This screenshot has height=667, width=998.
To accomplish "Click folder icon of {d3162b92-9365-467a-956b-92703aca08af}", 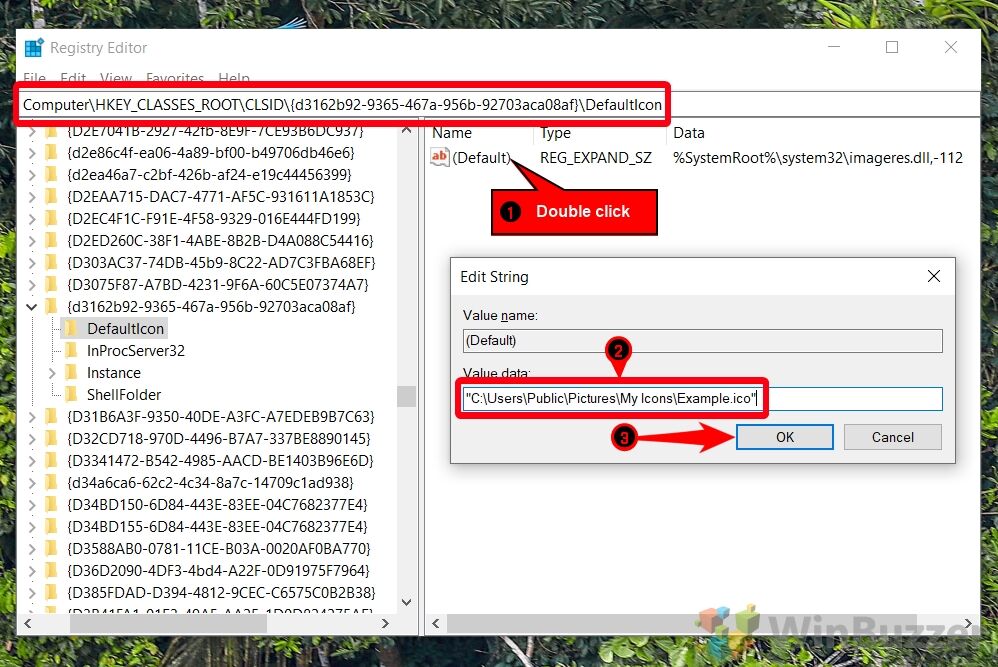I will pos(51,306).
